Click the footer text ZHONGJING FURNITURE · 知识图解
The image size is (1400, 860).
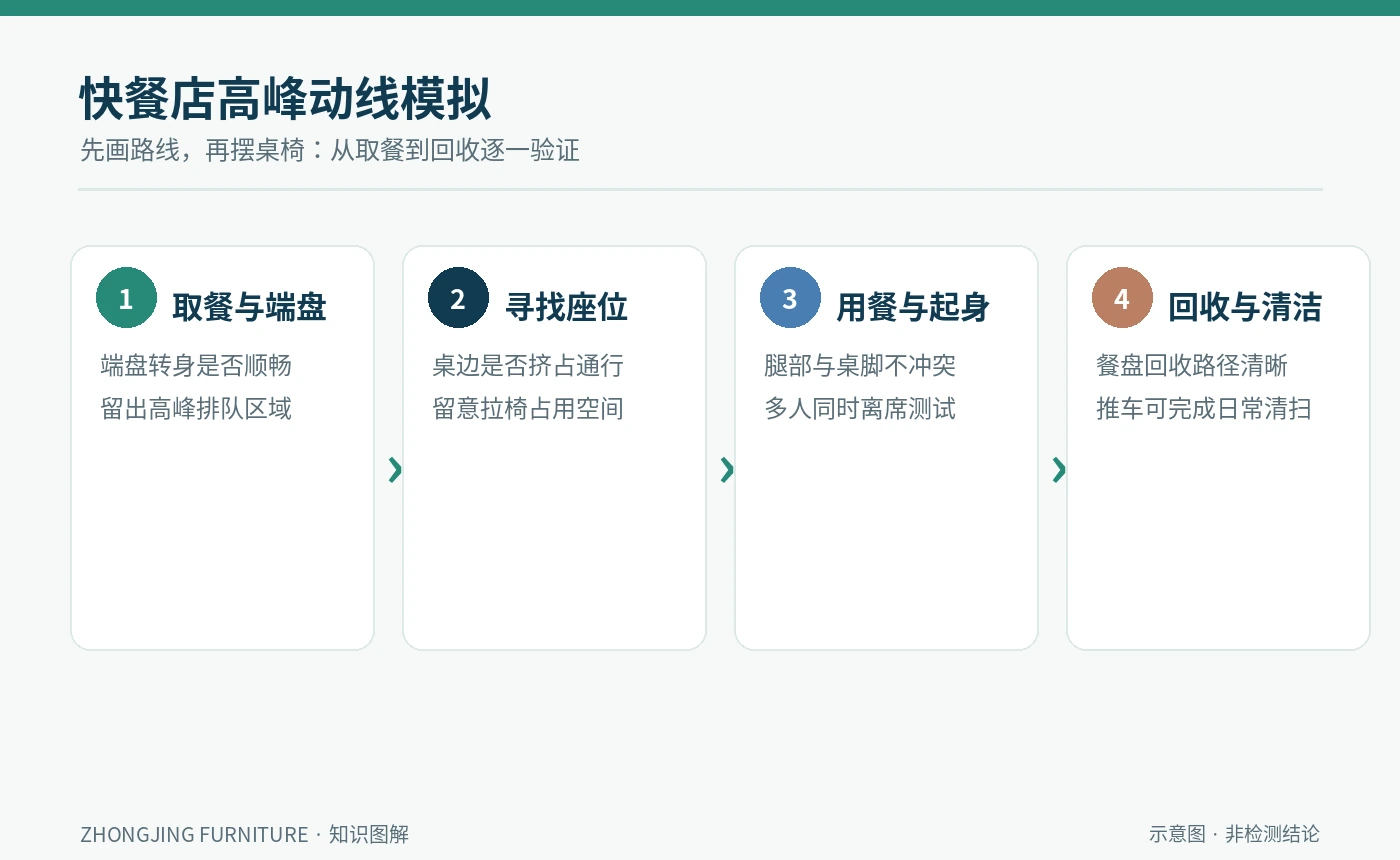pyautogui.click(x=245, y=834)
